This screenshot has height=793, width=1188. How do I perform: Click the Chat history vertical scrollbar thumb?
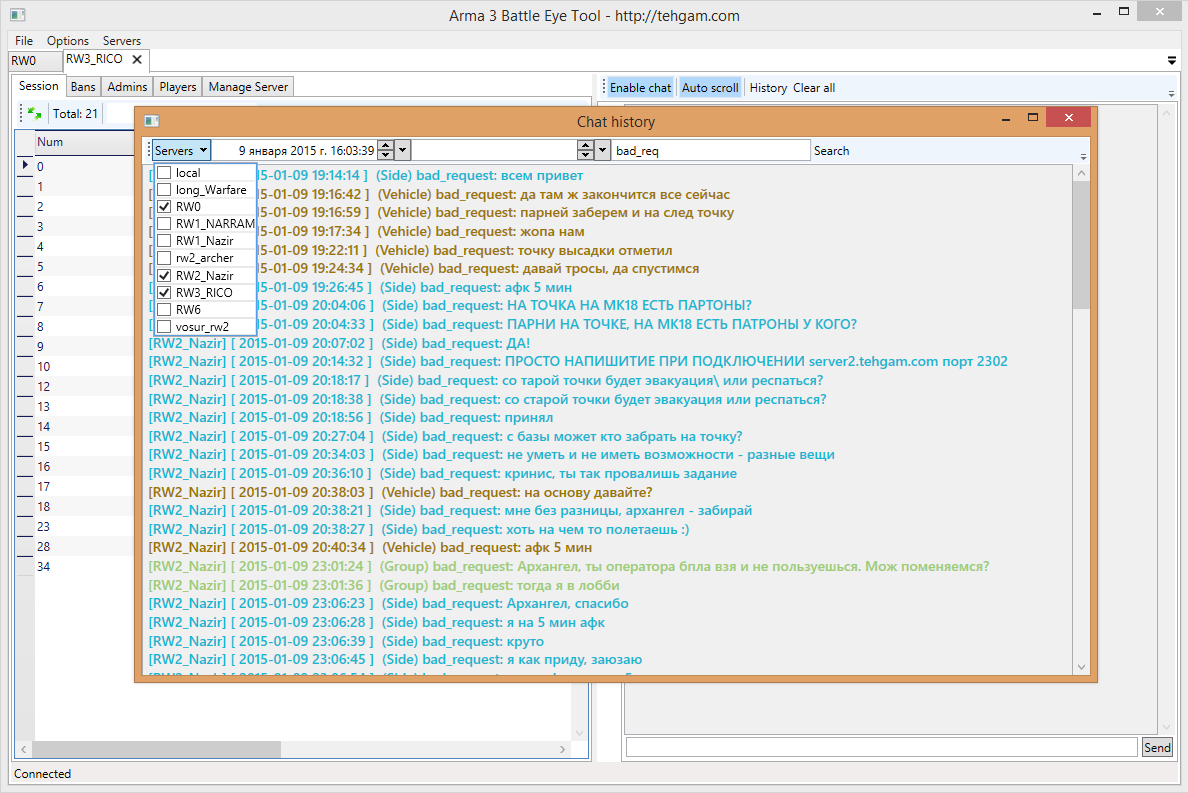pos(1081,244)
